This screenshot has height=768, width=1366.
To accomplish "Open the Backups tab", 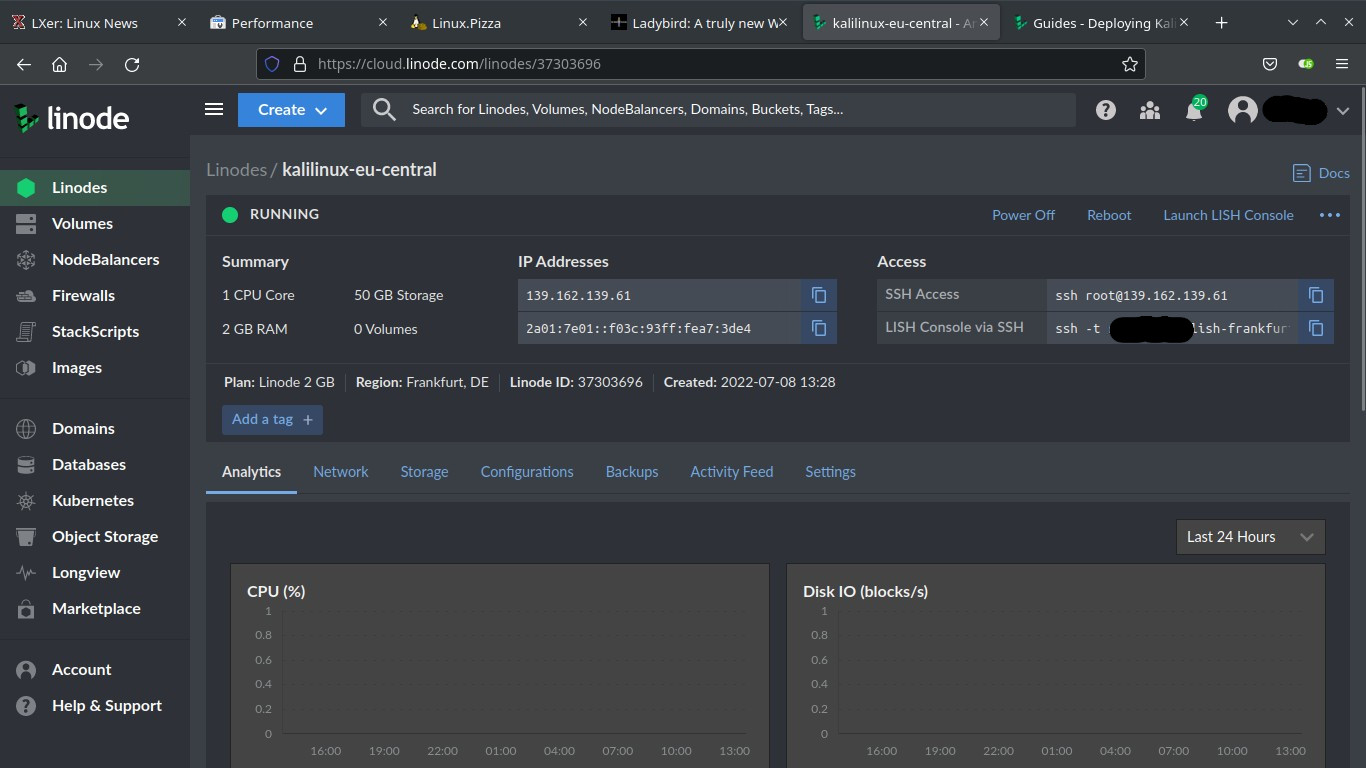I will click(x=632, y=472).
